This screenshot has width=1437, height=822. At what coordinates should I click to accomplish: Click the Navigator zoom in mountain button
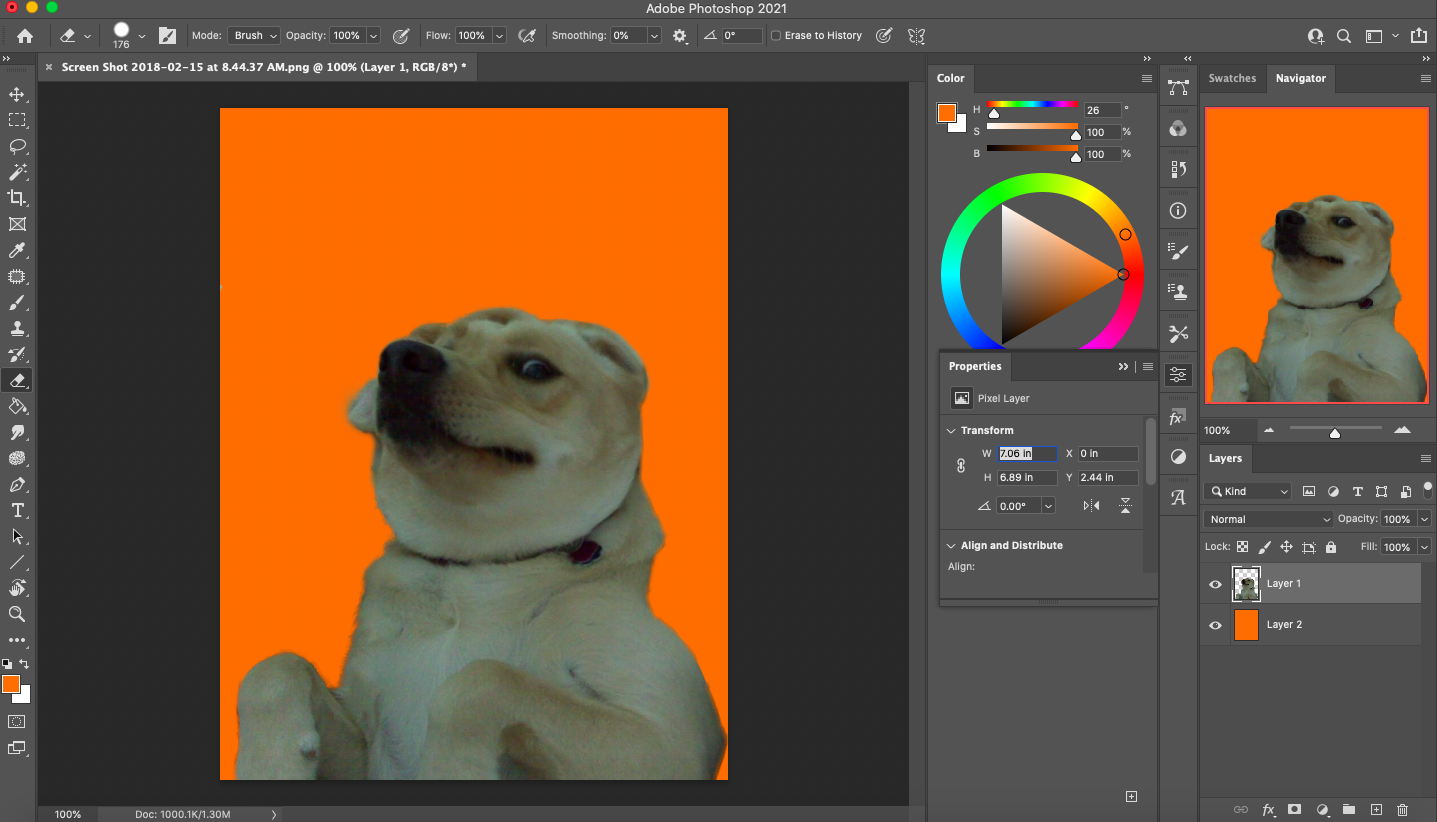[x=1402, y=430]
